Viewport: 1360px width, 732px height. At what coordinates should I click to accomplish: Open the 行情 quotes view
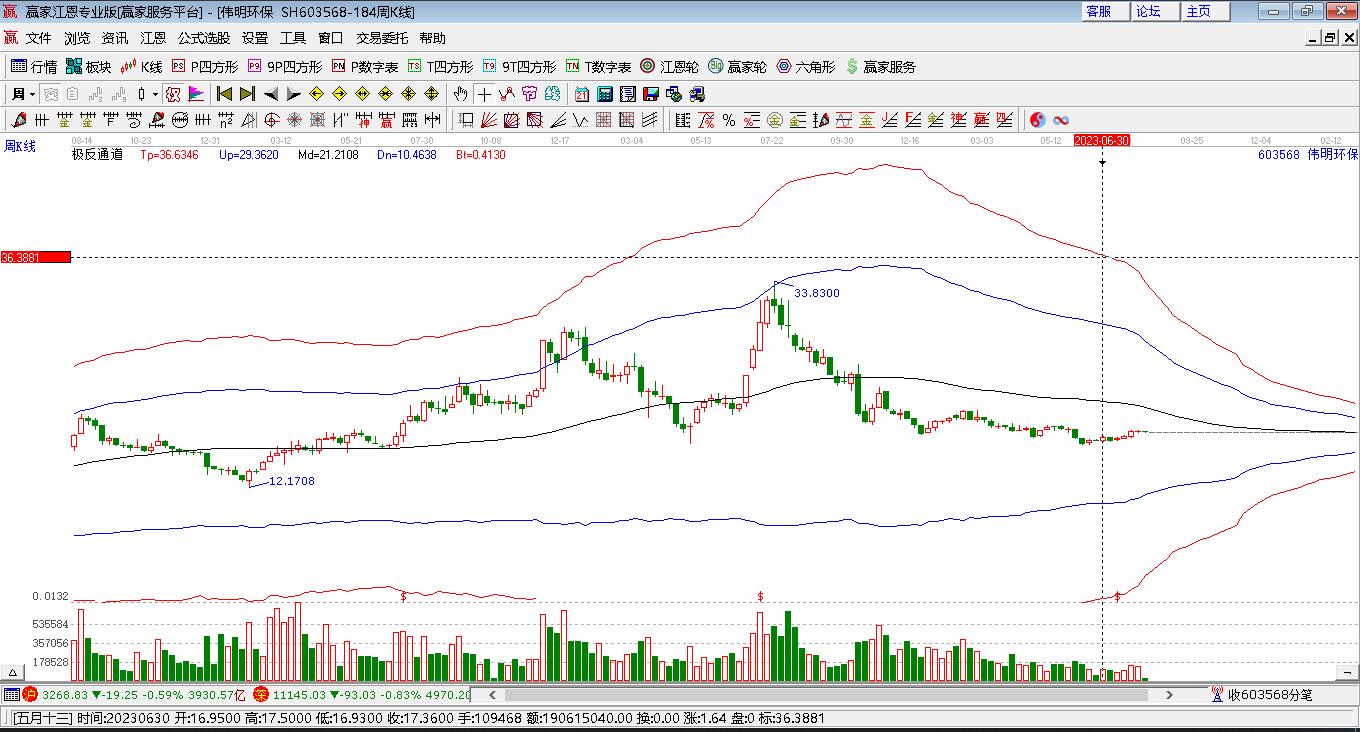(x=34, y=67)
